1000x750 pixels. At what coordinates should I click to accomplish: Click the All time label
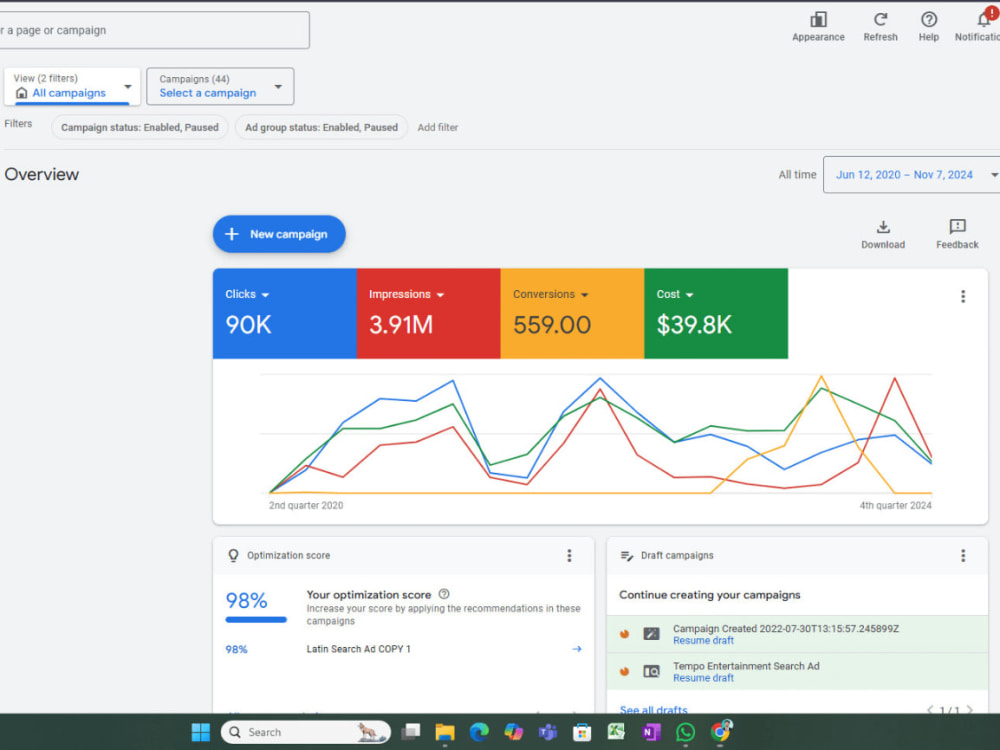click(x=797, y=174)
